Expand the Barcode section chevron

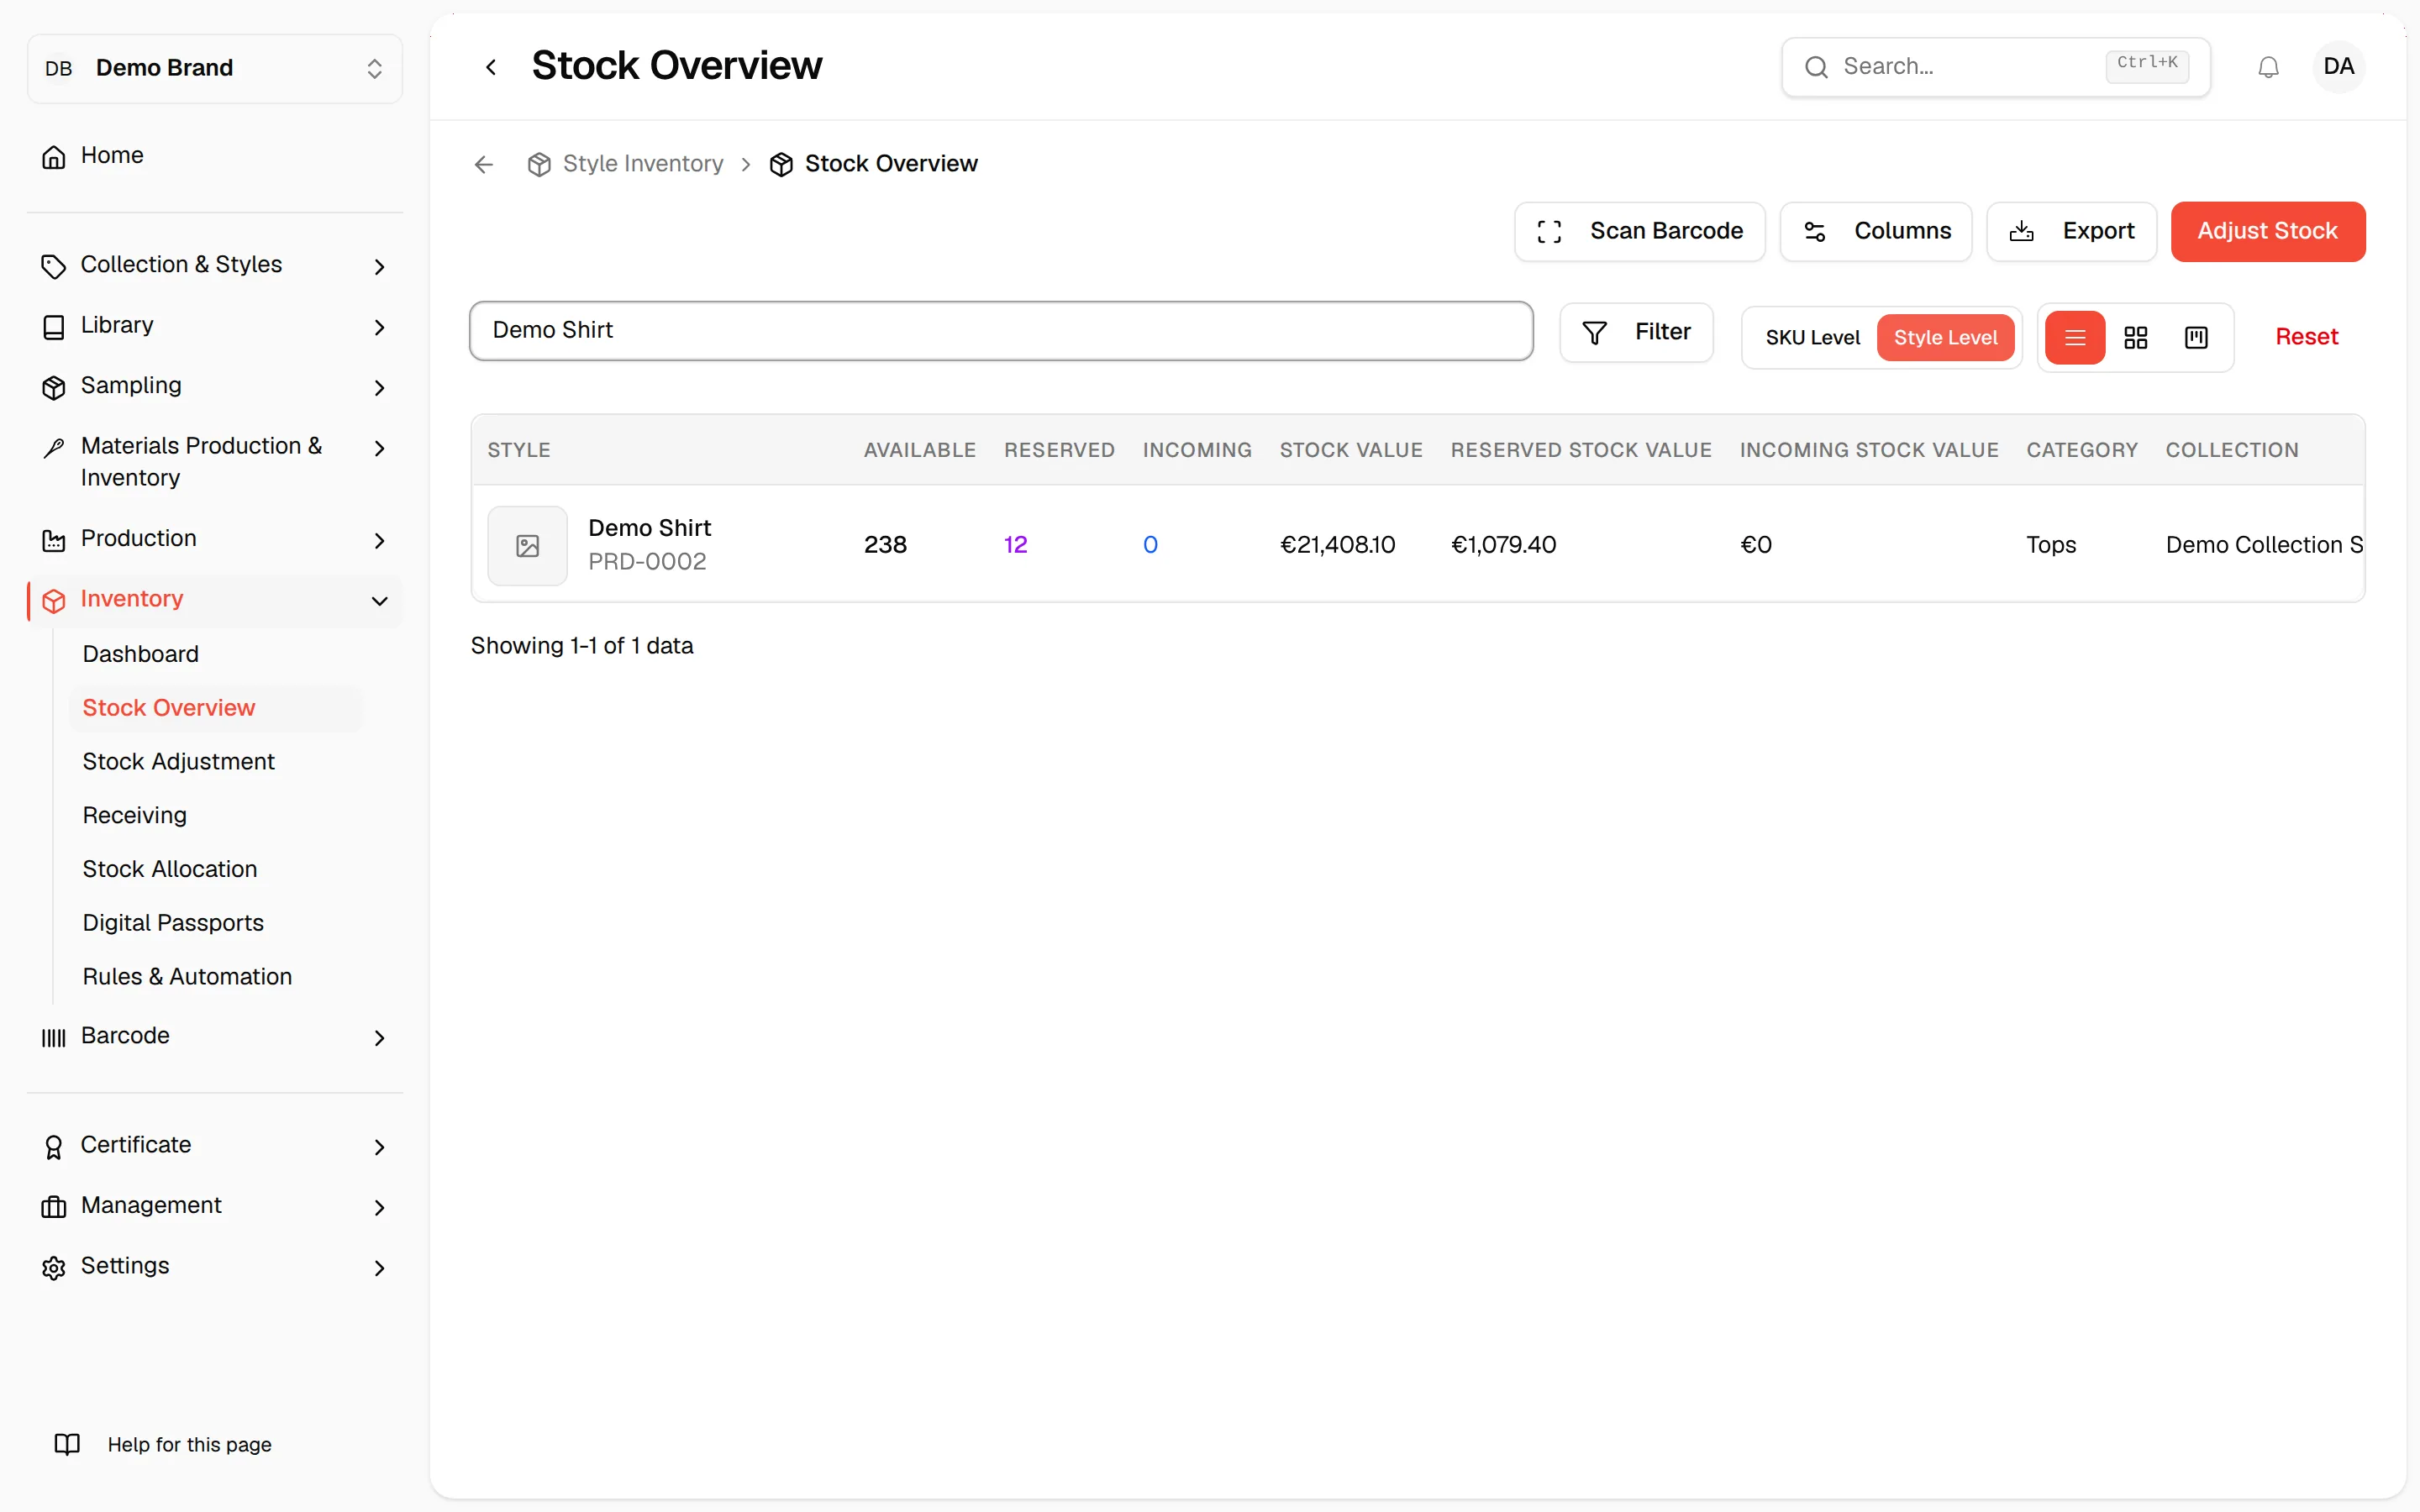click(380, 1038)
